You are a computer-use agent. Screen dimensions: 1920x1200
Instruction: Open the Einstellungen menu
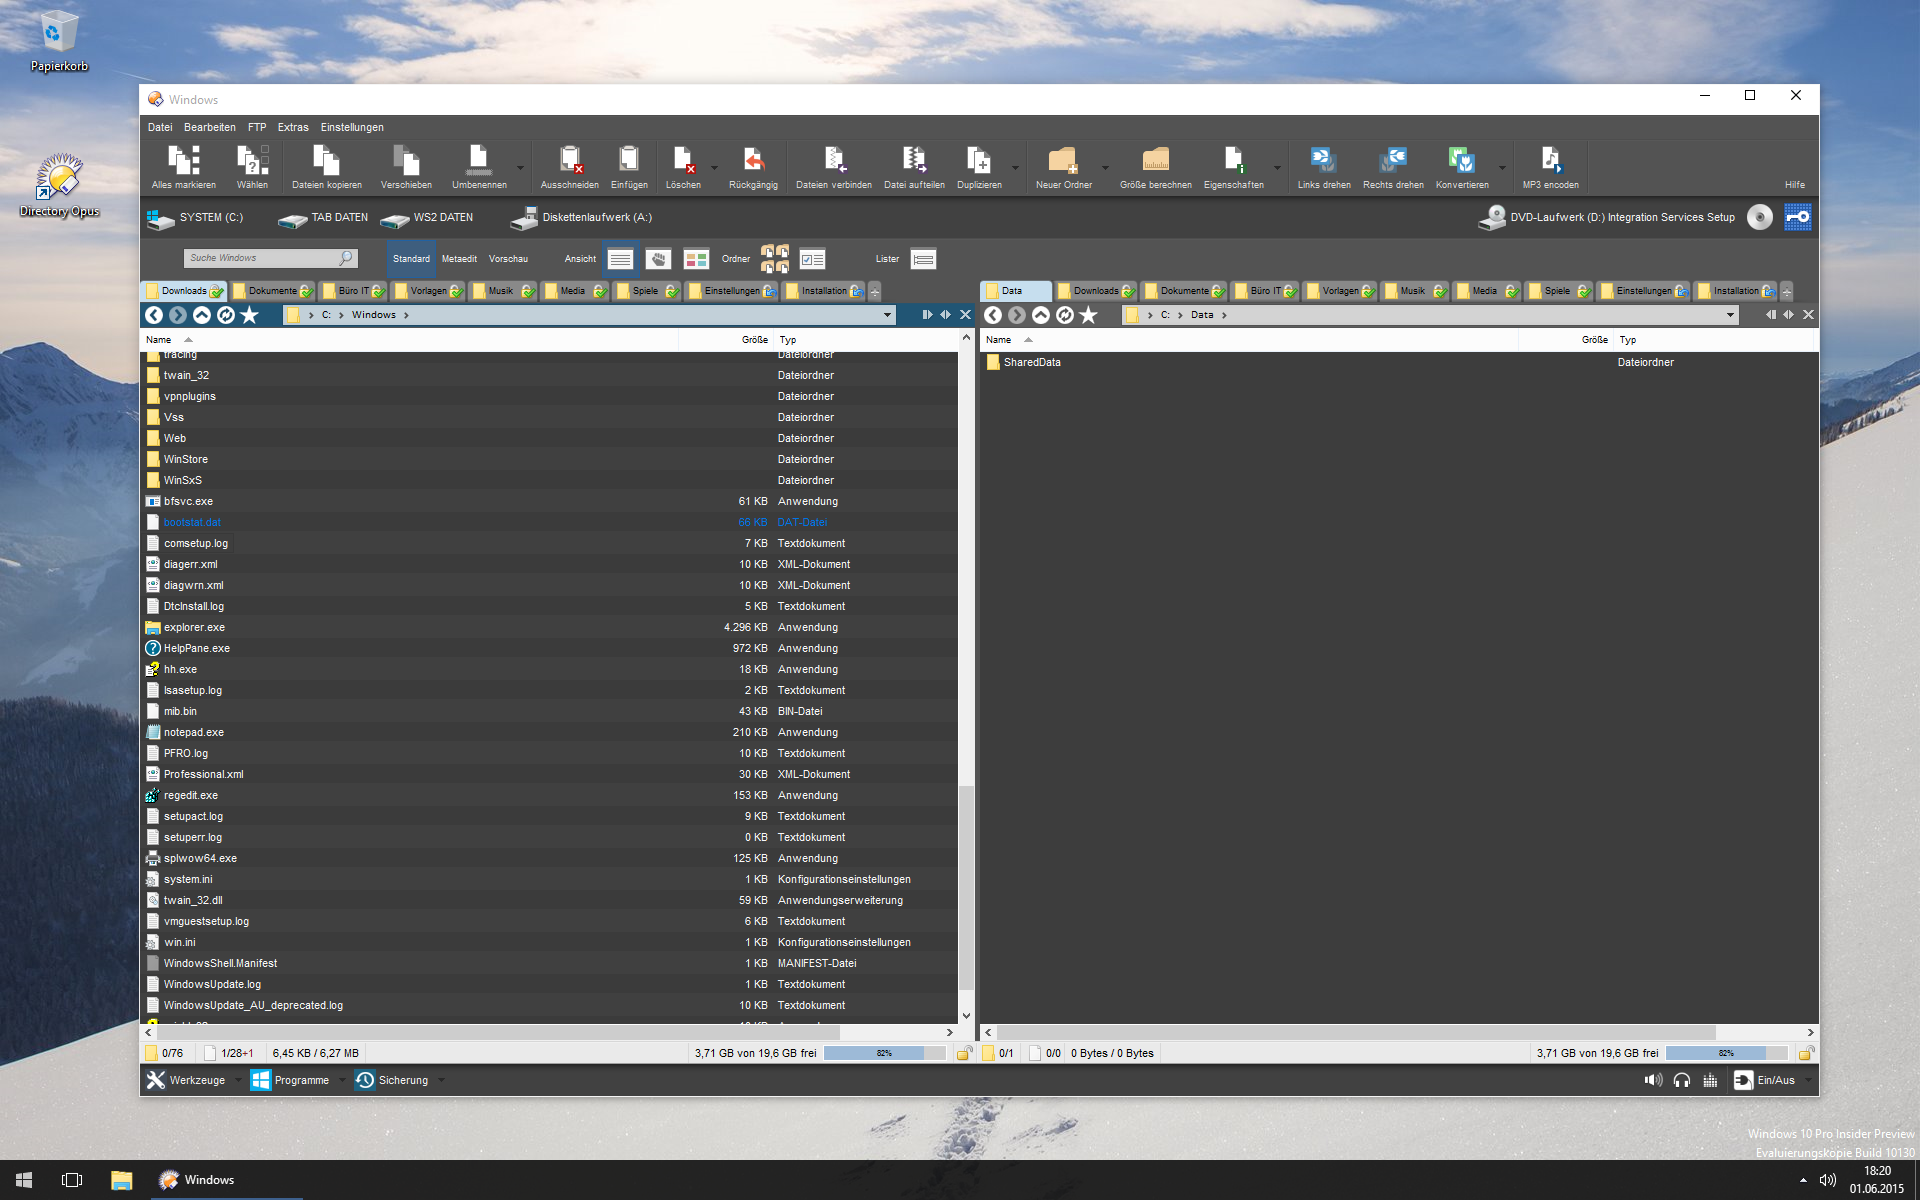tap(351, 127)
